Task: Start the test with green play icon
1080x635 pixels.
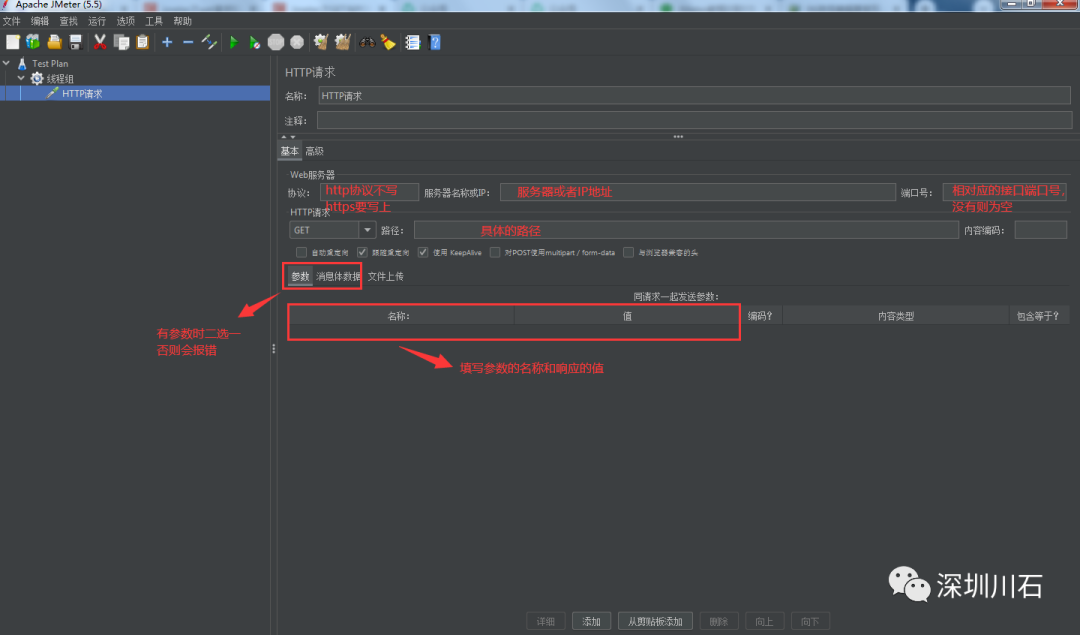Action: pyautogui.click(x=234, y=42)
